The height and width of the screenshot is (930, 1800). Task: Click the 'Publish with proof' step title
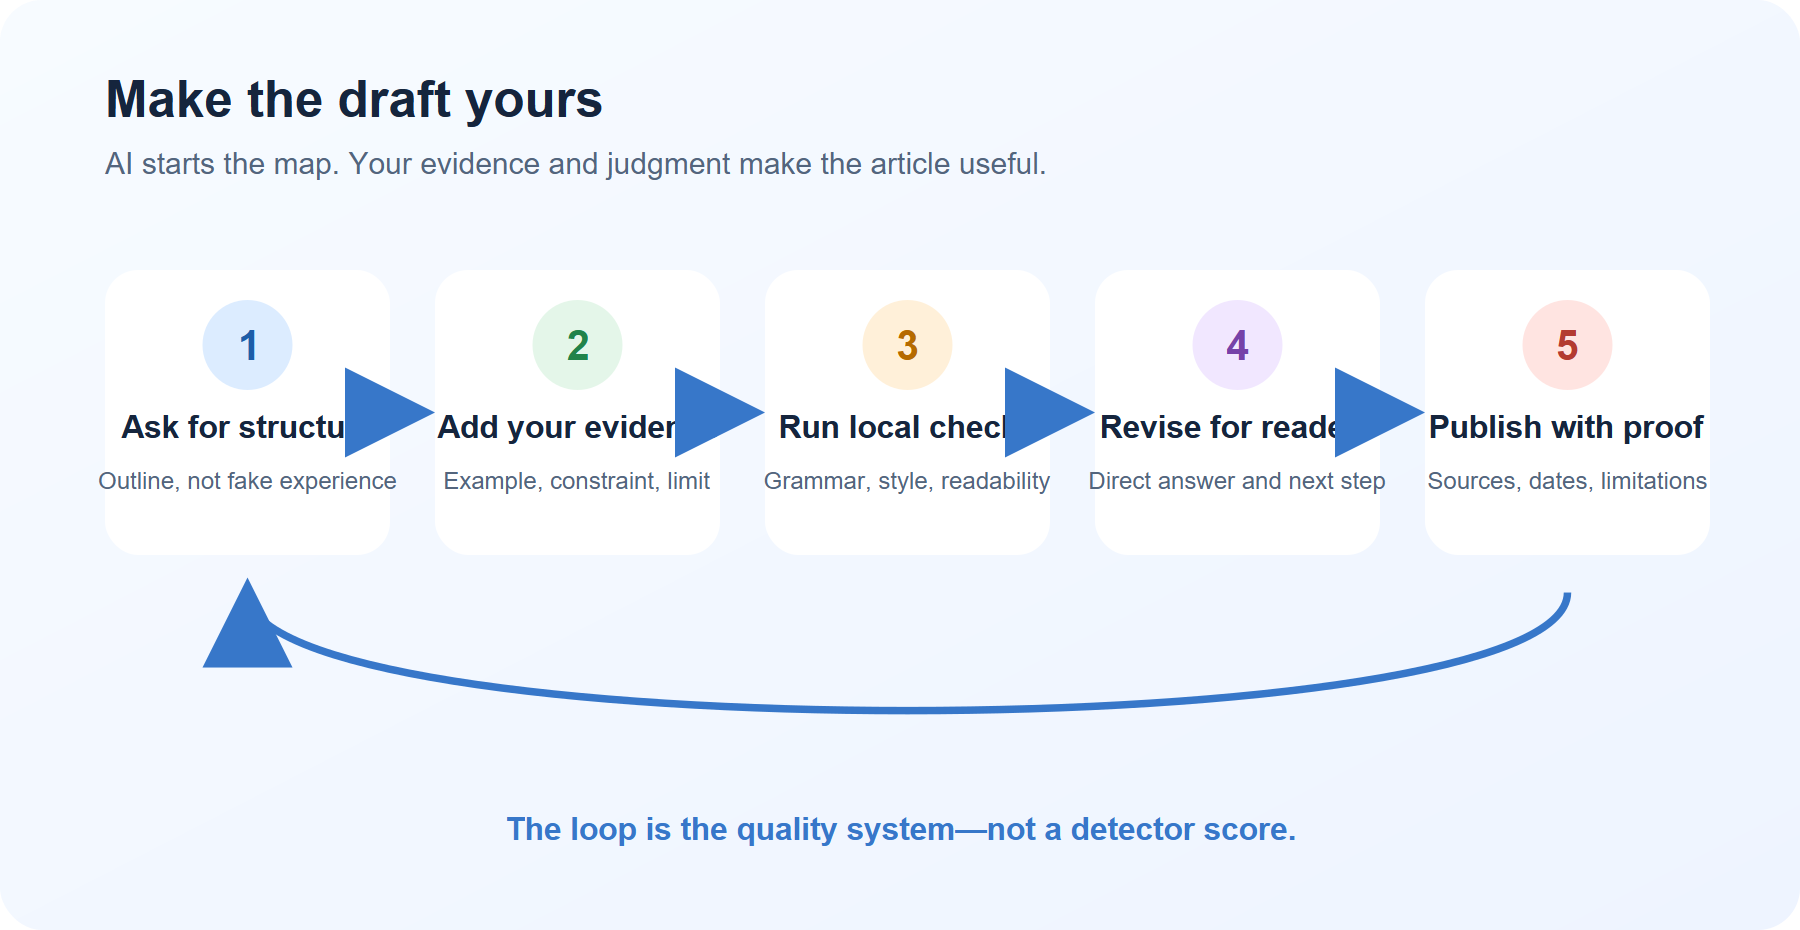(x=1566, y=427)
